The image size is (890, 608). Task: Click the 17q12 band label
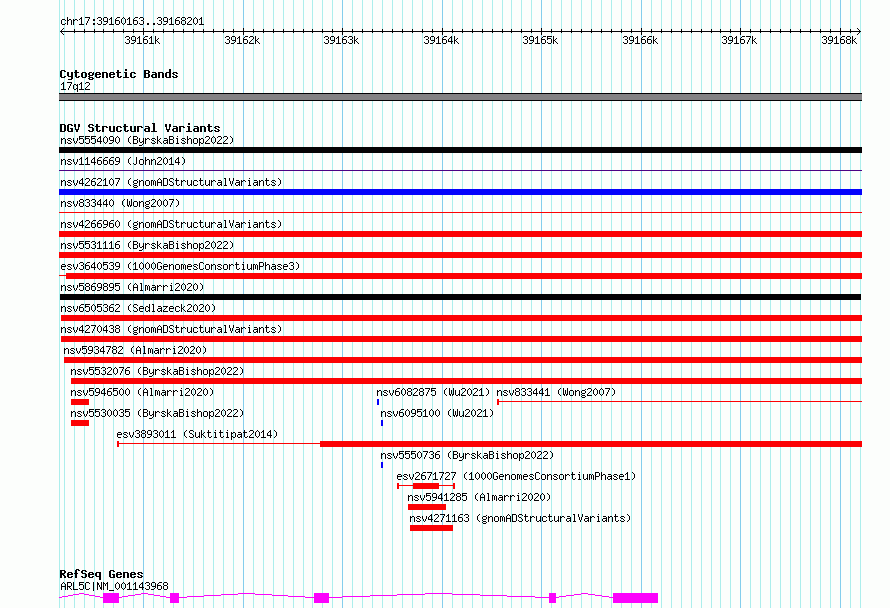75,86
